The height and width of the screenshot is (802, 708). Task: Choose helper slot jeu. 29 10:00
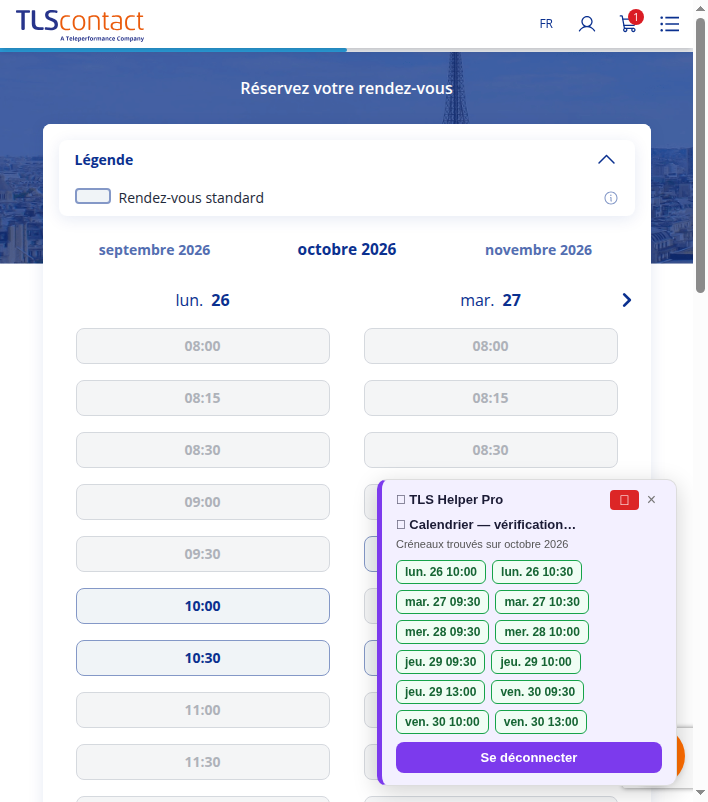coord(536,662)
